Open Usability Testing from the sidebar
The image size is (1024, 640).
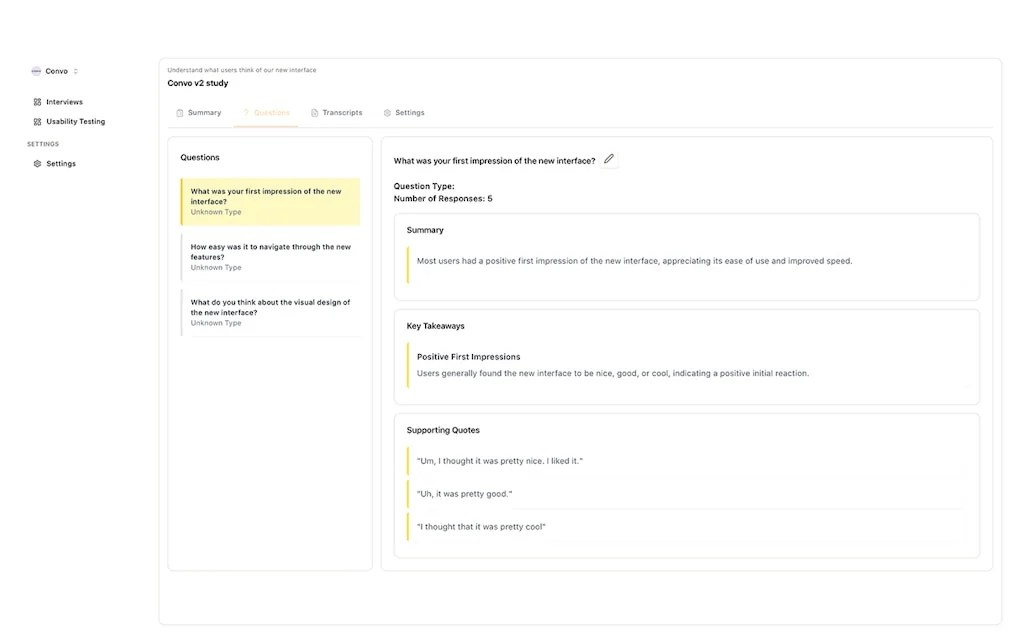77,121
